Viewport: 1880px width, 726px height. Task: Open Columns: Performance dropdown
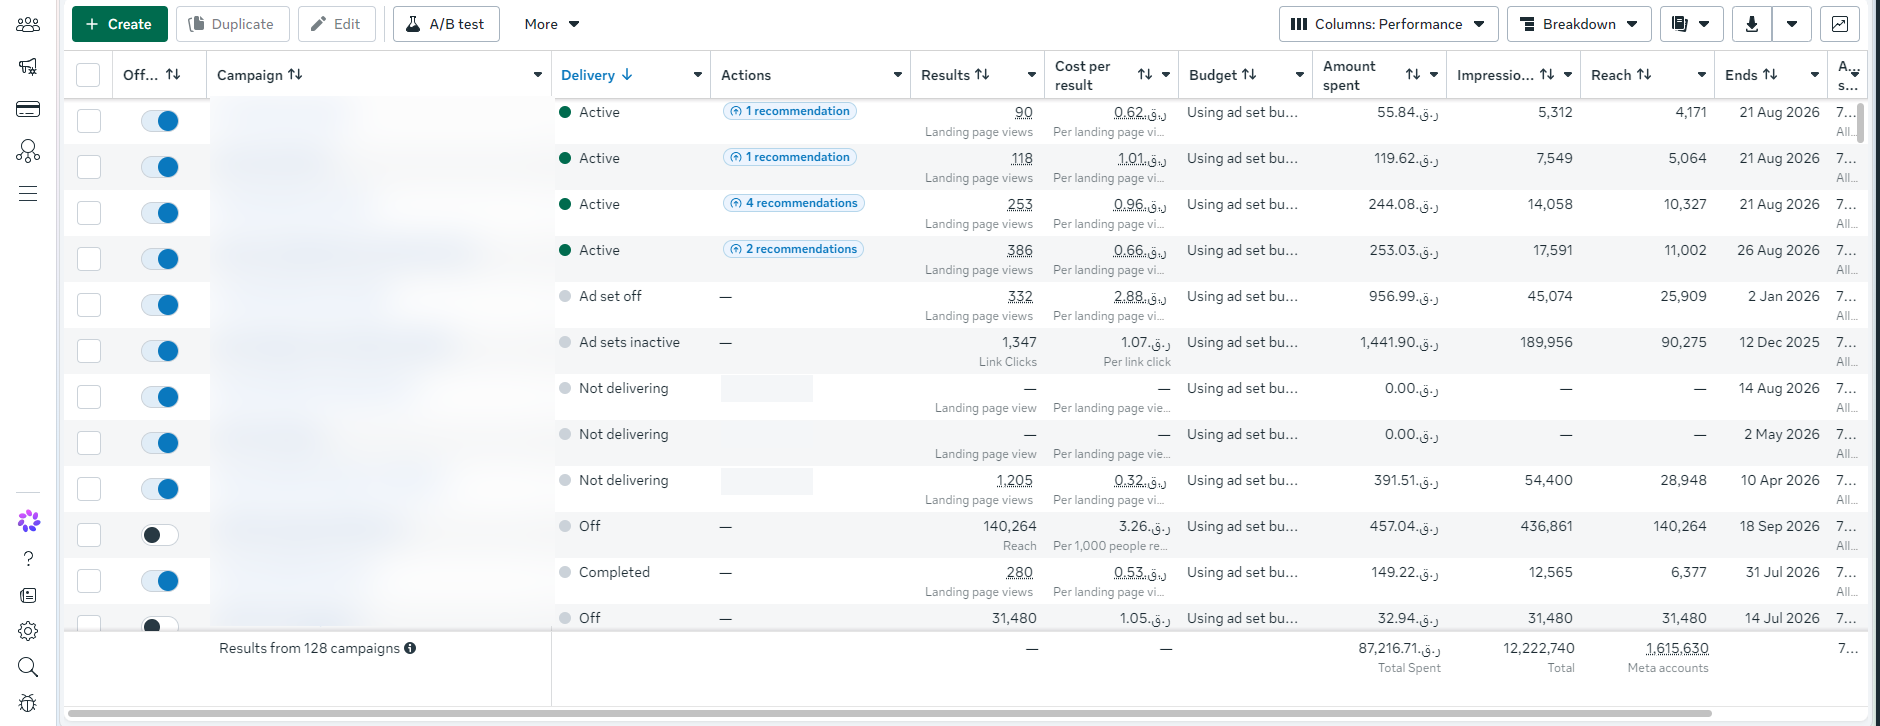tap(1388, 24)
